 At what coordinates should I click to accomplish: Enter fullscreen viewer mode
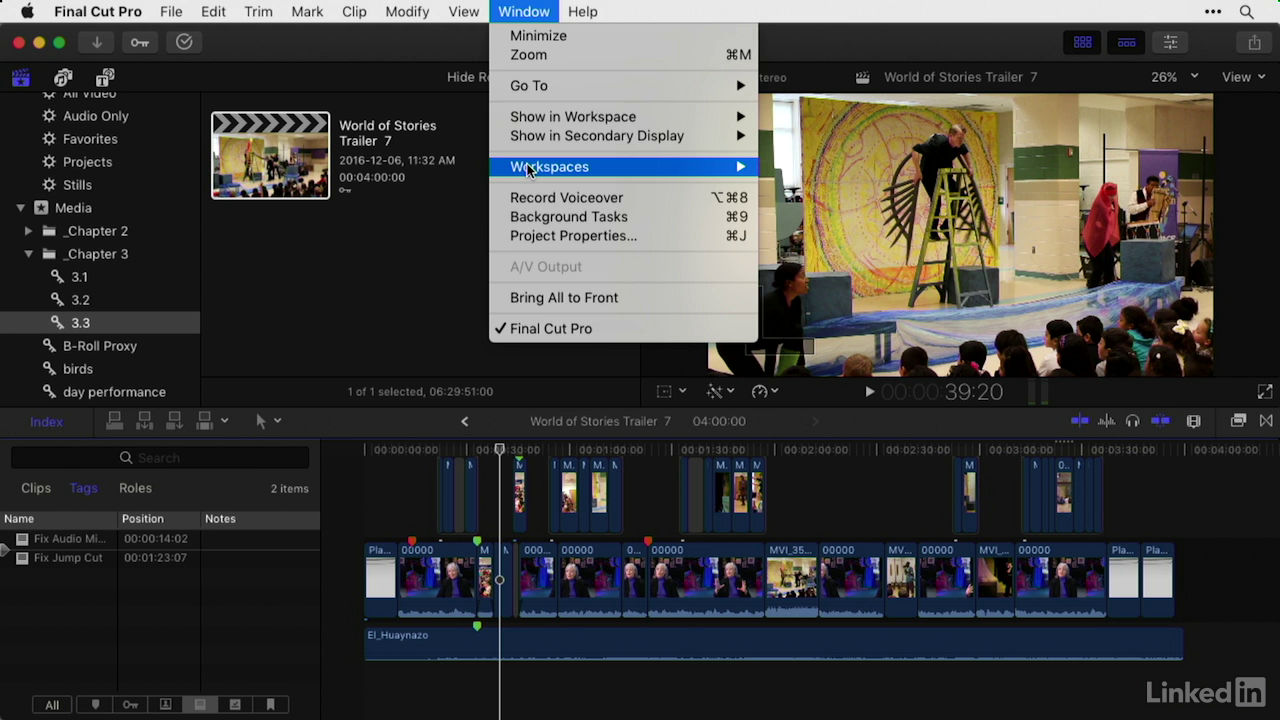click(x=1265, y=392)
